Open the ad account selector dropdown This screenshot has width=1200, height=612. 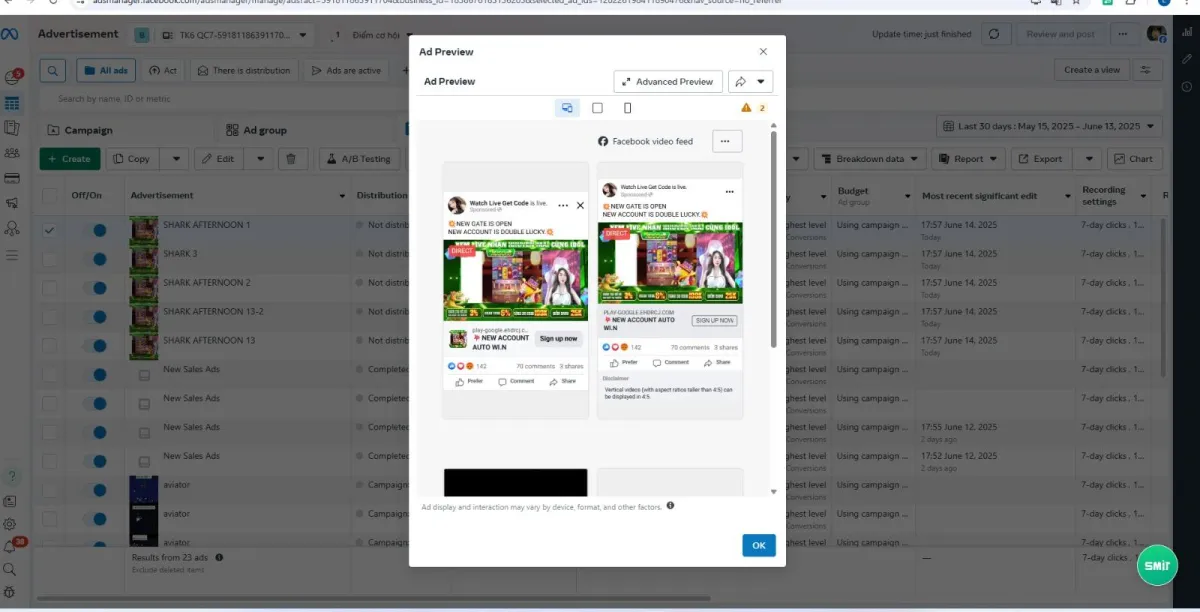pyautogui.click(x=235, y=35)
